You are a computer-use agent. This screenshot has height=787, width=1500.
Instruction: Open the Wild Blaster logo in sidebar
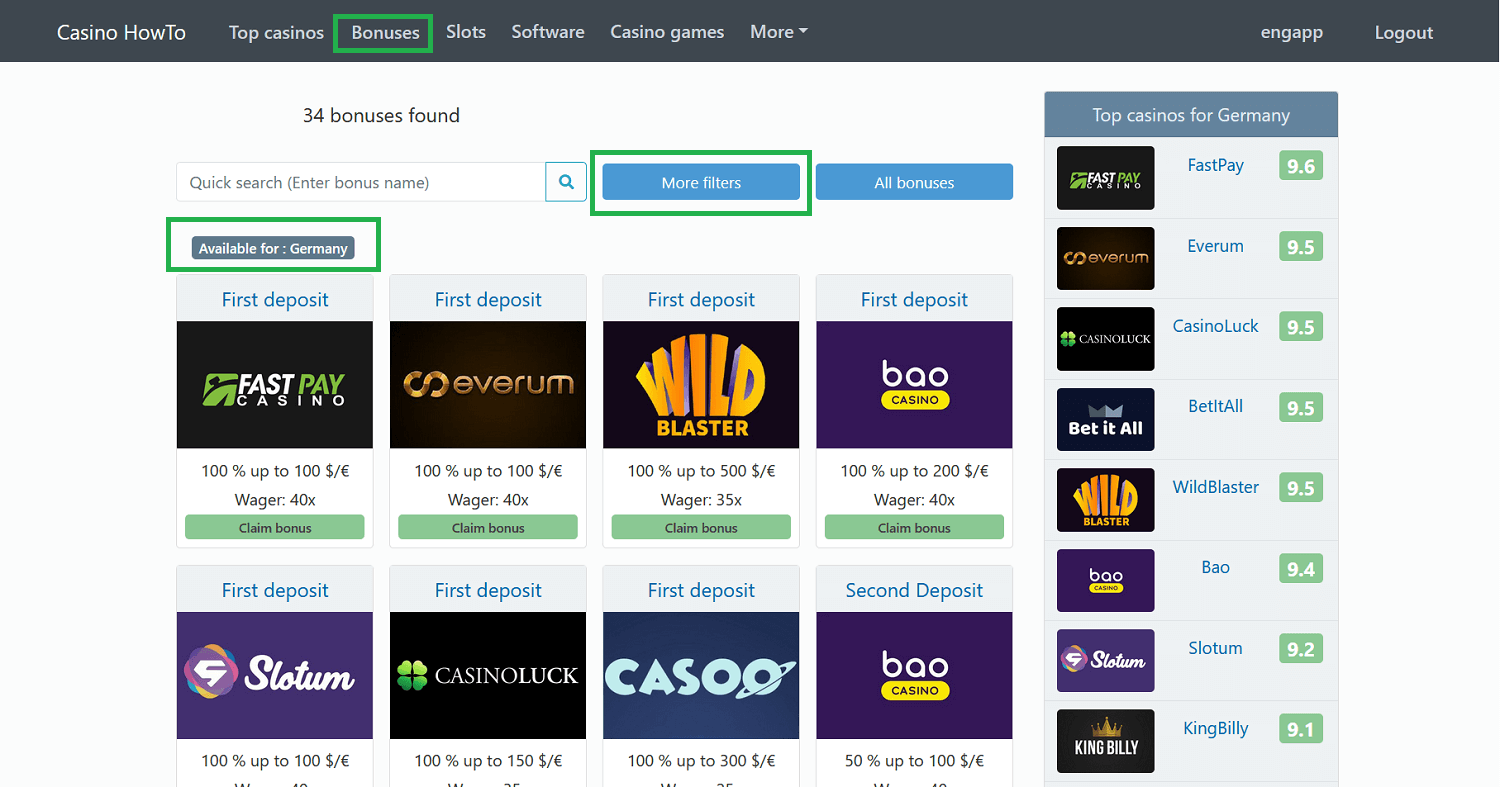click(x=1105, y=500)
